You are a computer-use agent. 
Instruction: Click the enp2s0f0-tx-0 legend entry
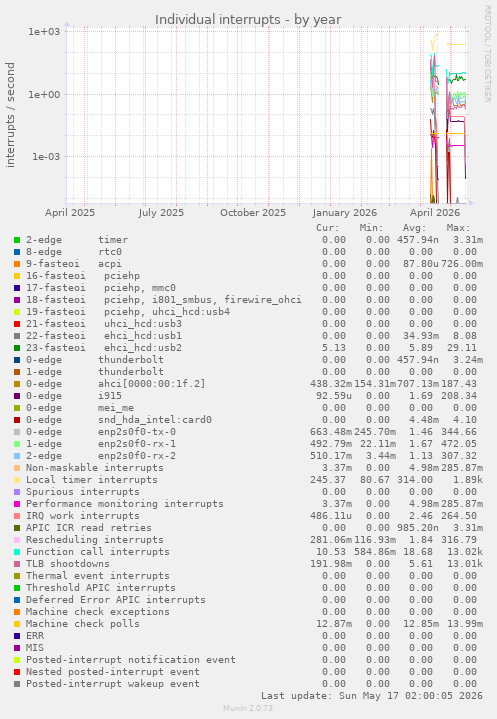pyautogui.click(x=101, y=432)
